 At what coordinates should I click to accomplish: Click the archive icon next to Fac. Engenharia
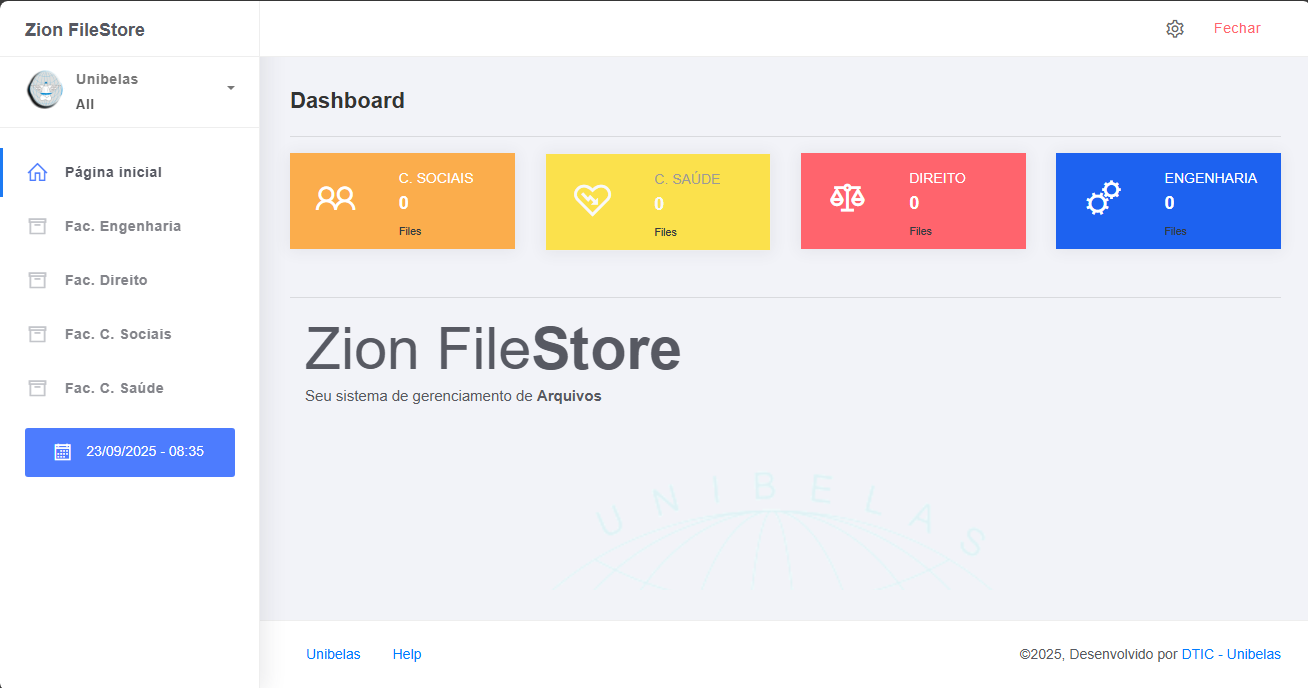click(x=38, y=226)
